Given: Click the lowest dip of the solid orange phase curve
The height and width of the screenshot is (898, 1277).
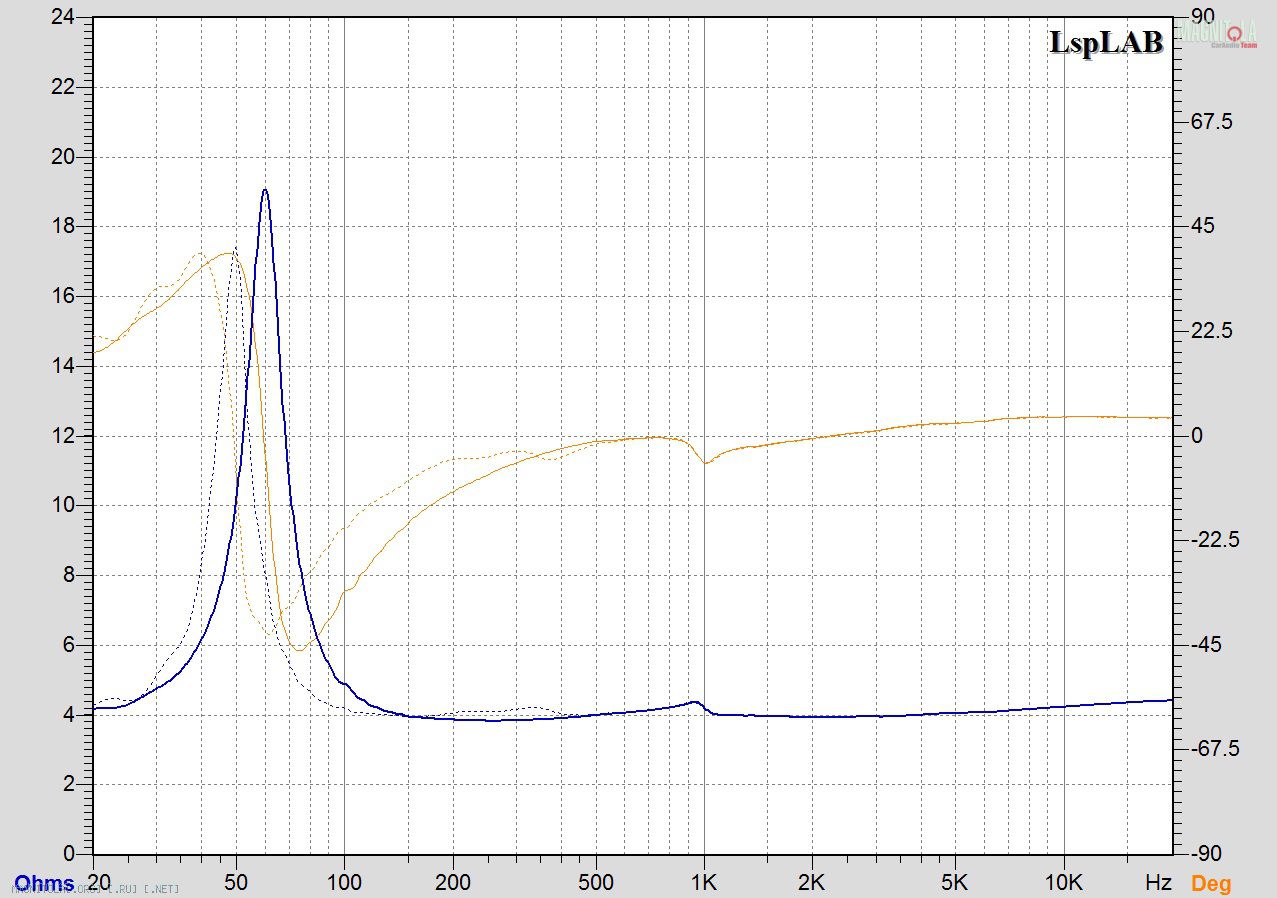Looking at the screenshot, I should 298,650.
